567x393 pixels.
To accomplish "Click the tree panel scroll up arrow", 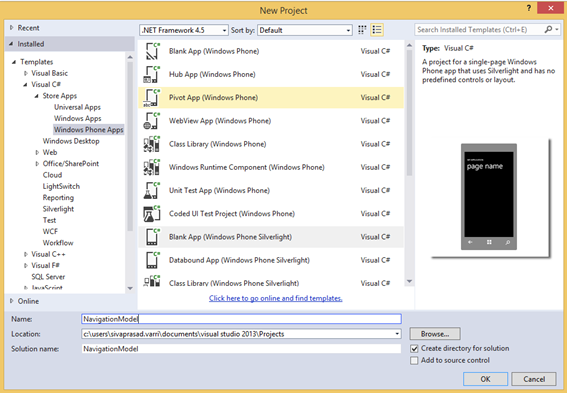I will (130, 57).
